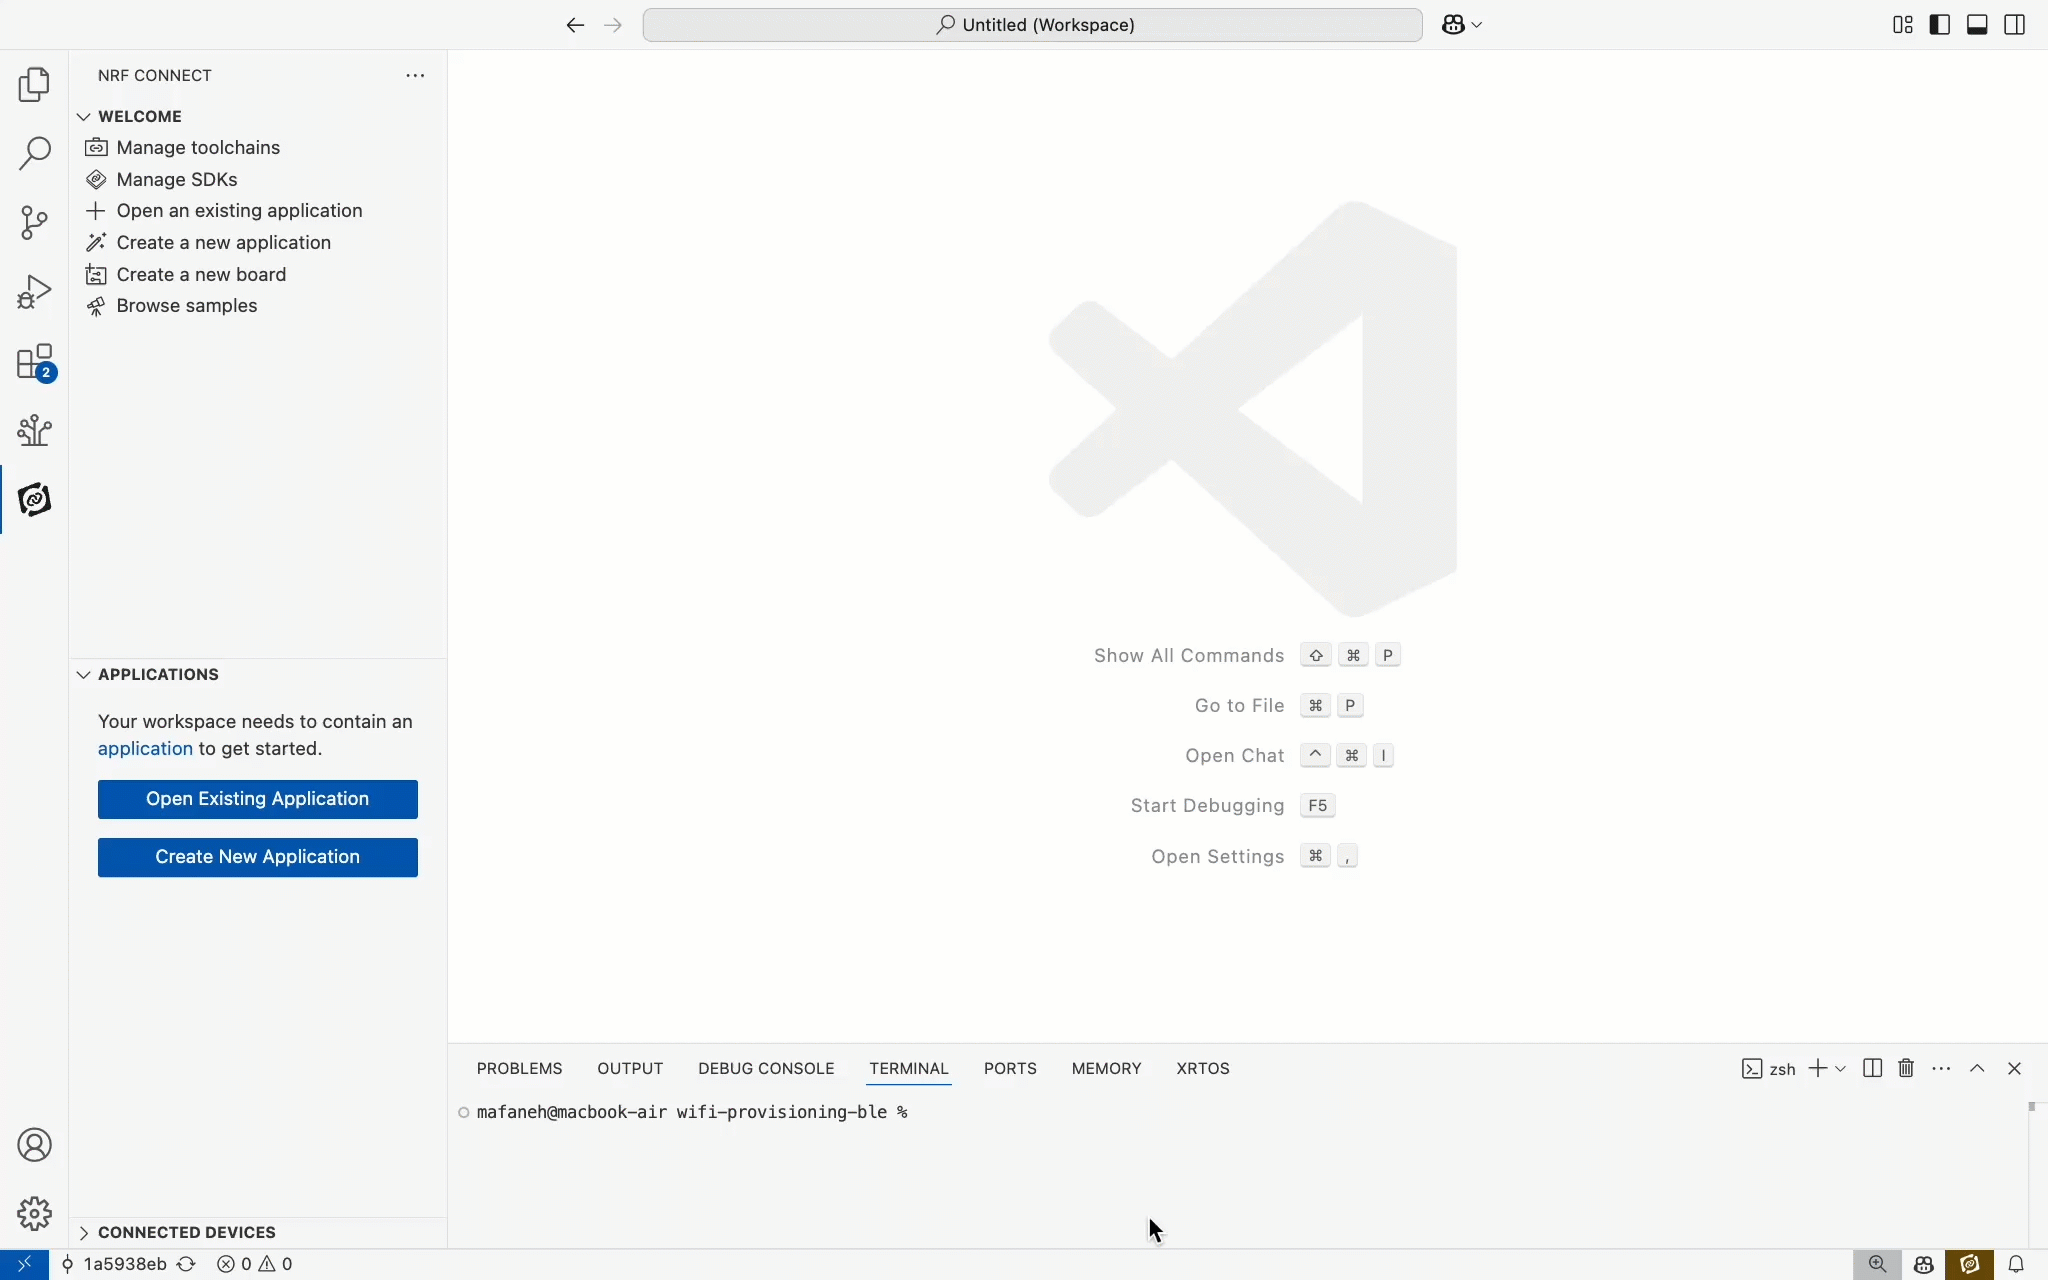Close the terminal panel

(x=2015, y=1069)
